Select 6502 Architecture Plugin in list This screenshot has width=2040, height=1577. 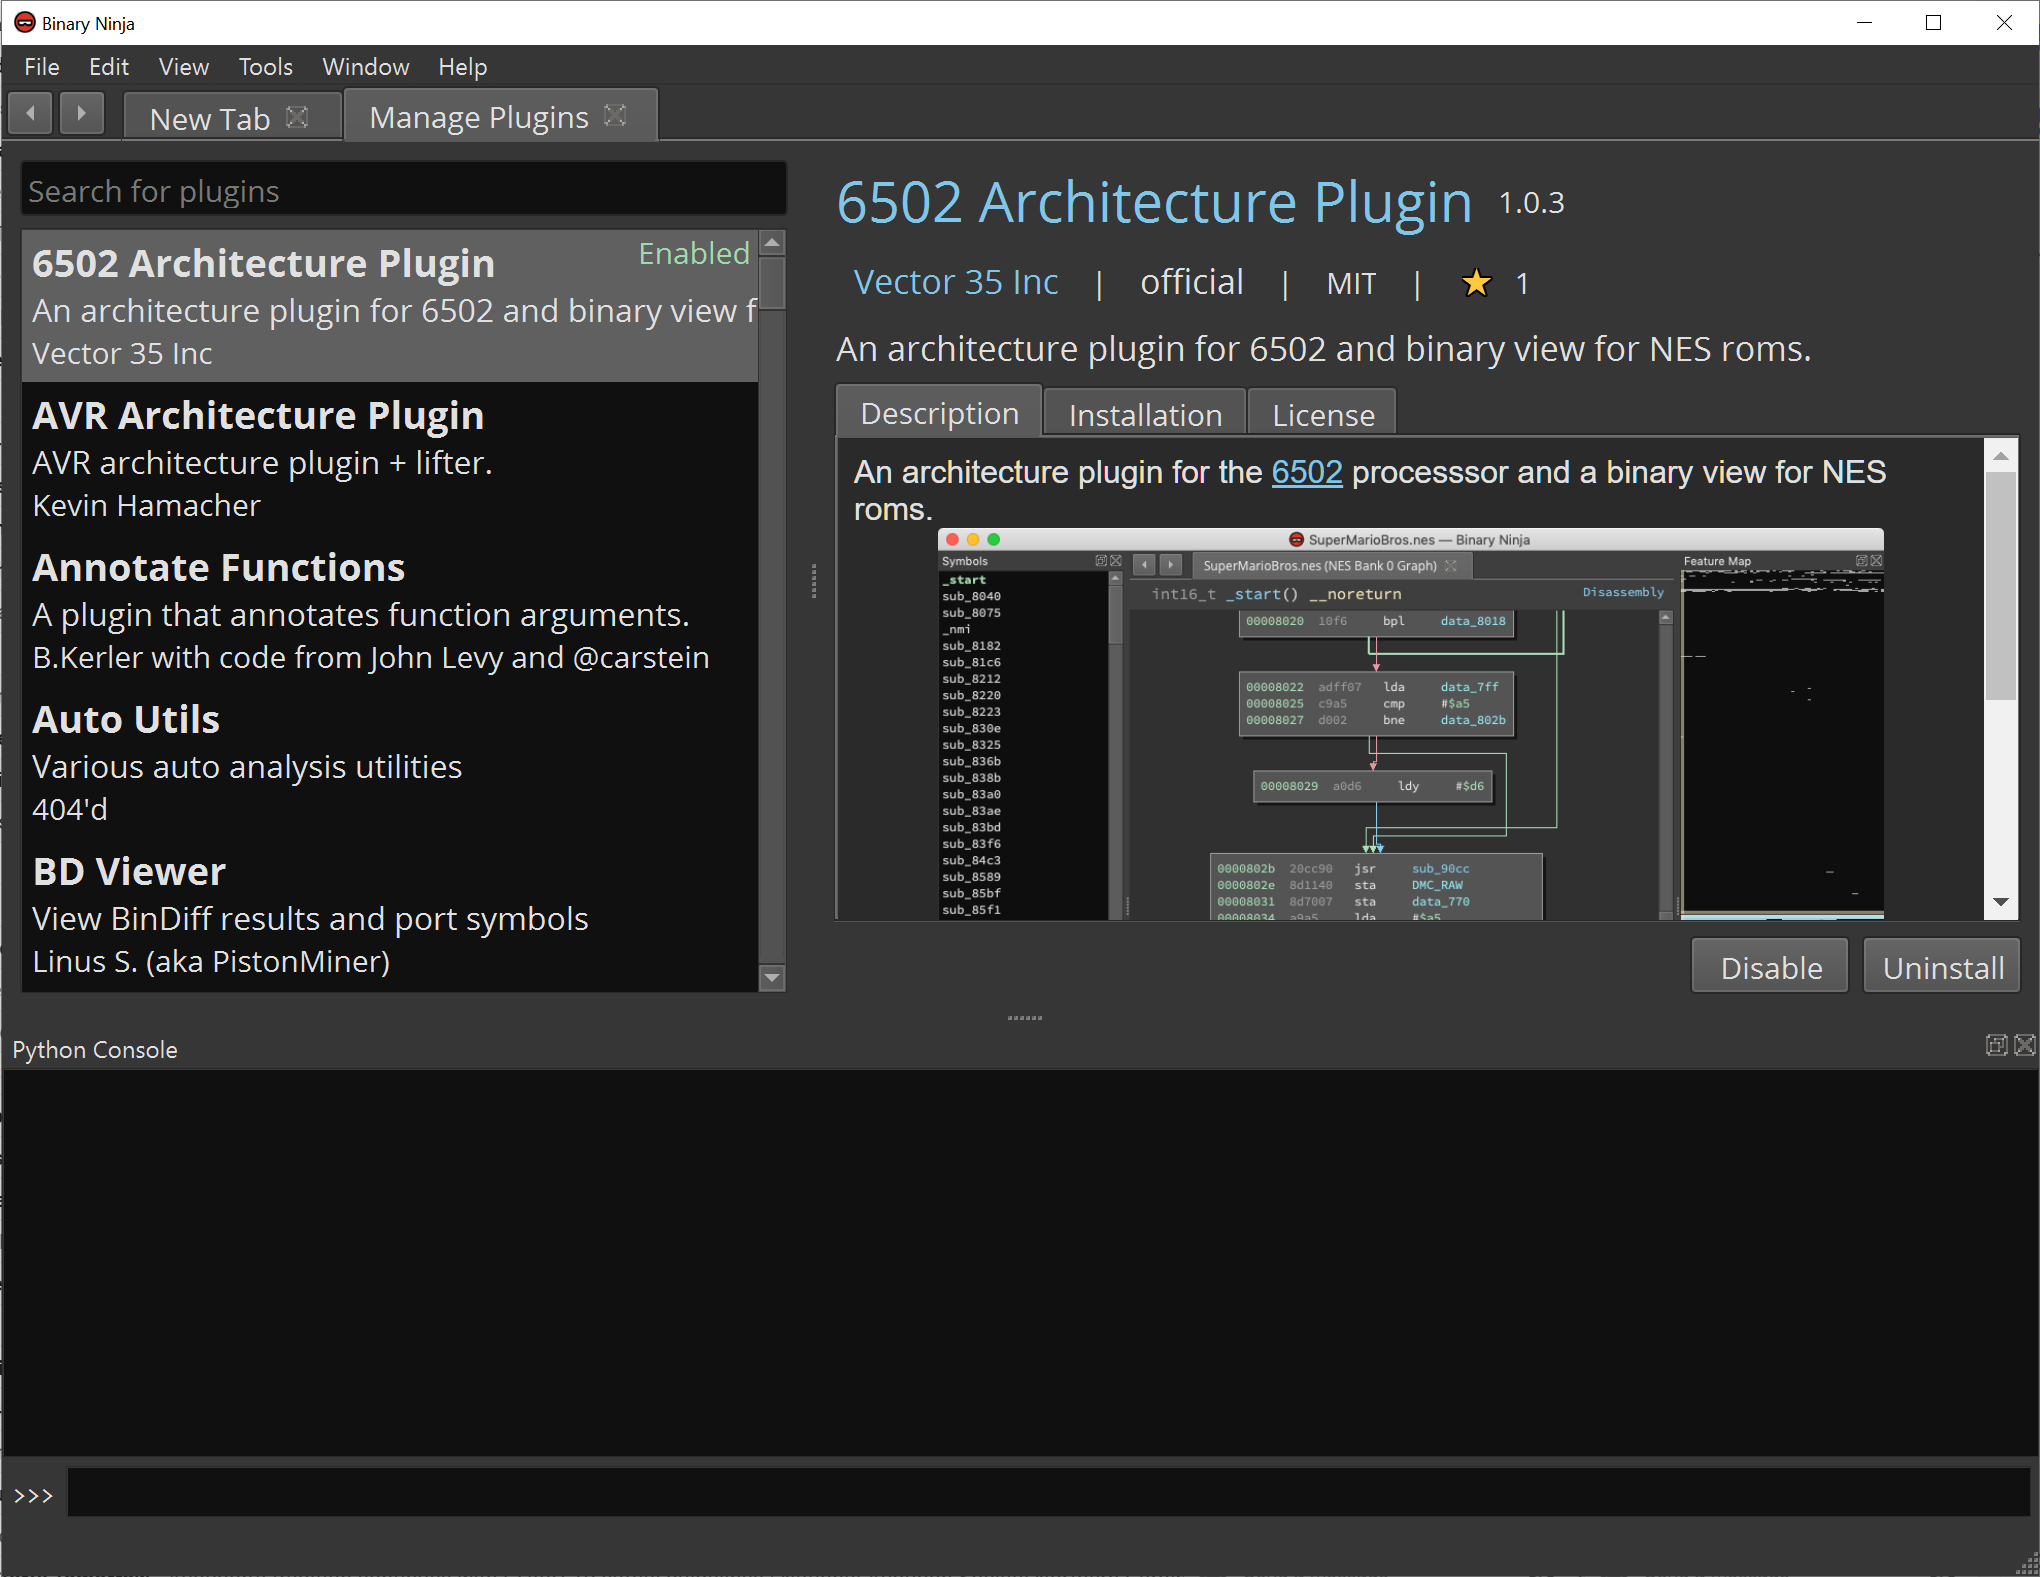pyautogui.click(x=390, y=306)
